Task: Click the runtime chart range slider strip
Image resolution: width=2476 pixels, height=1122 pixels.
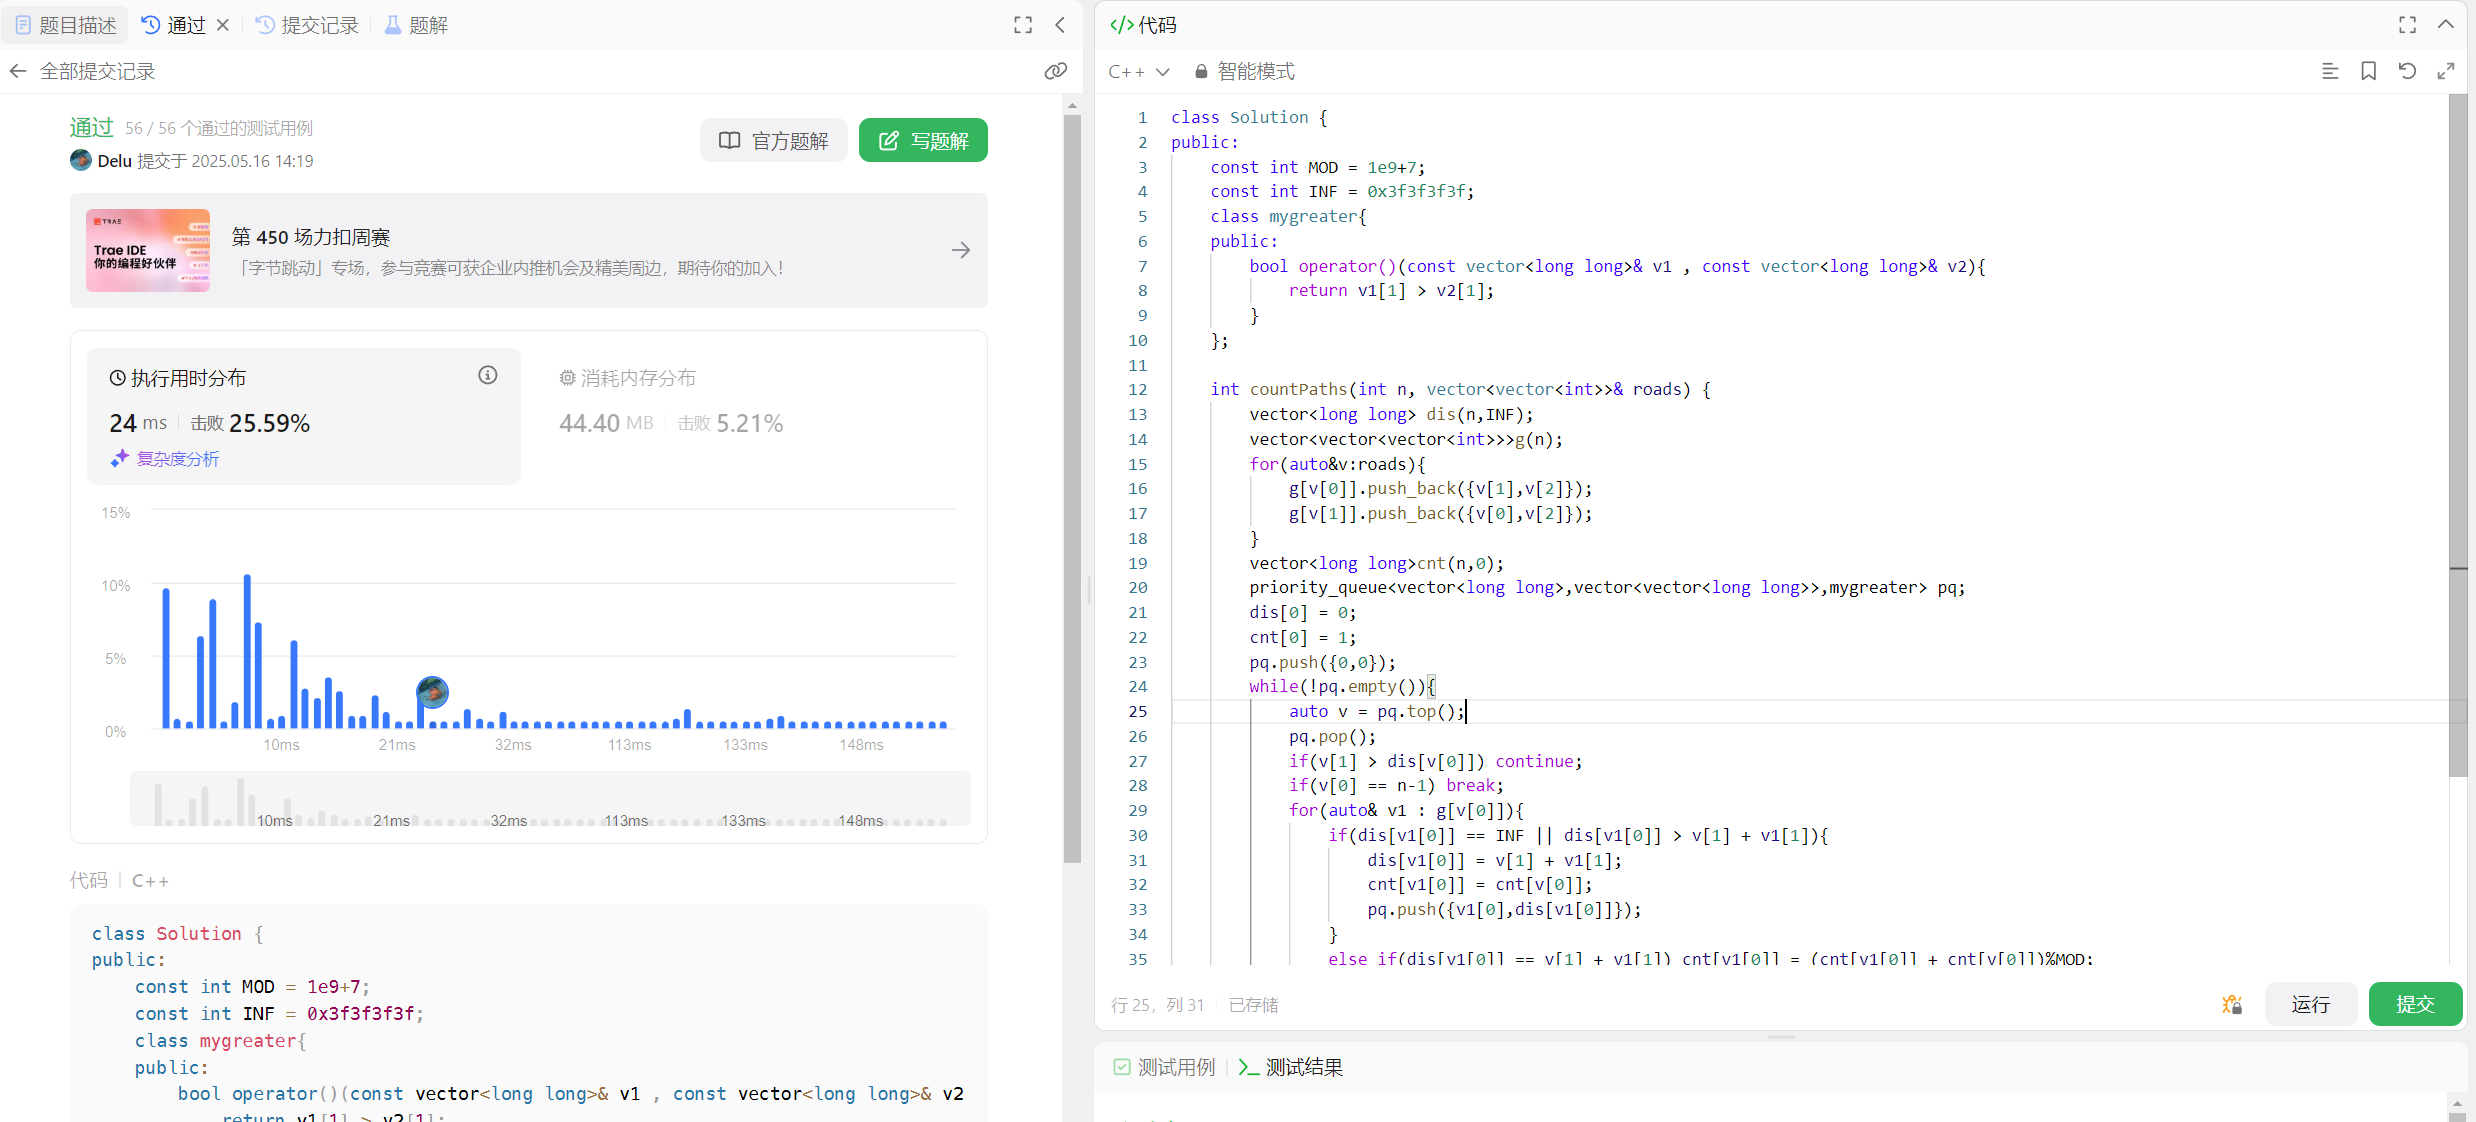Action: pyautogui.click(x=550, y=799)
